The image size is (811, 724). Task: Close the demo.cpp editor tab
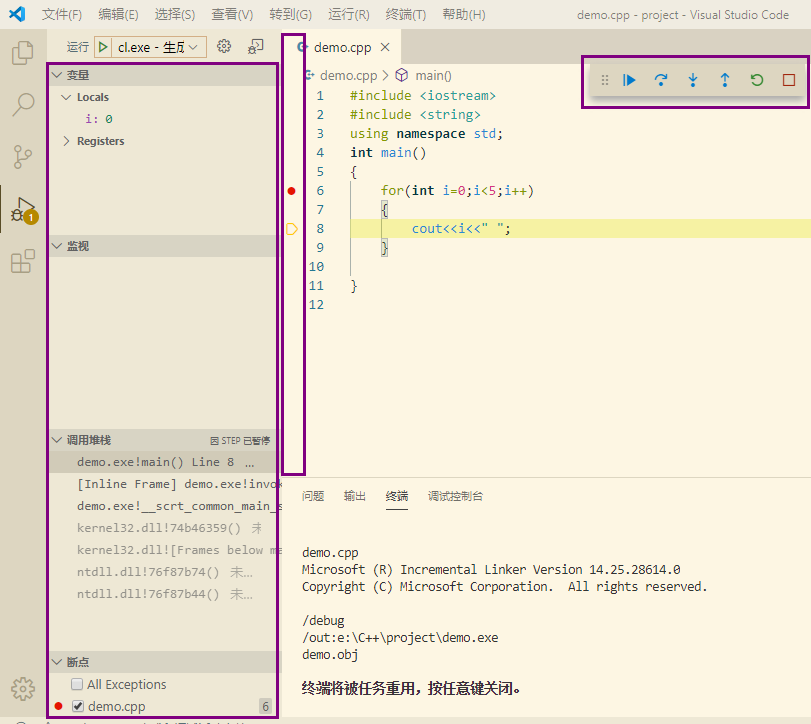pyautogui.click(x=385, y=47)
